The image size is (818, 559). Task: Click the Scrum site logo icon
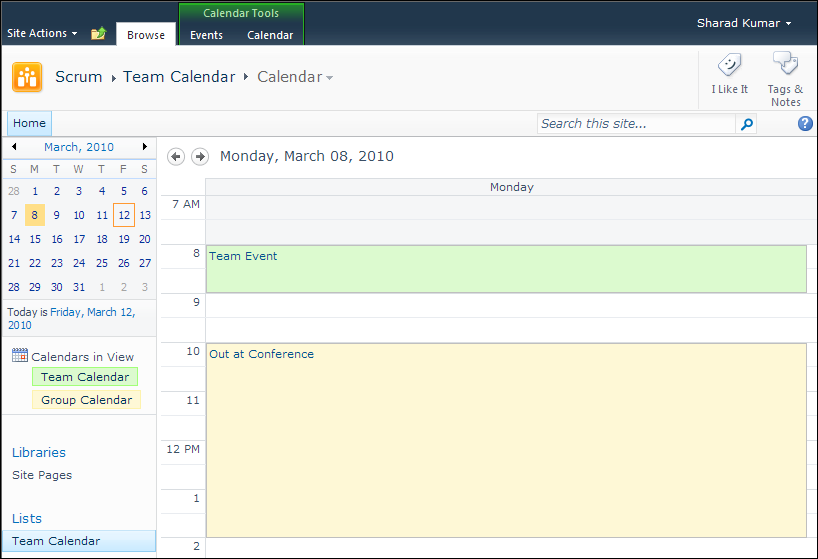[x=27, y=77]
